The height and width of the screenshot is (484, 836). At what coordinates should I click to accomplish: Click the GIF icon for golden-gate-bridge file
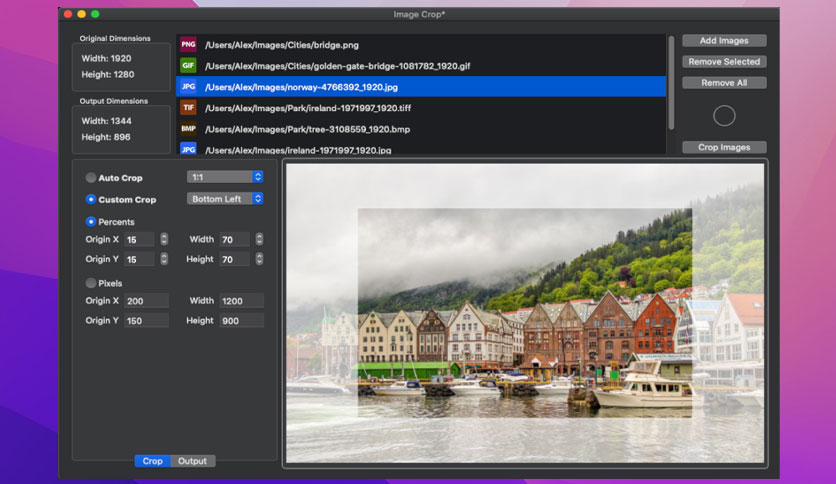[x=188, y=65]
